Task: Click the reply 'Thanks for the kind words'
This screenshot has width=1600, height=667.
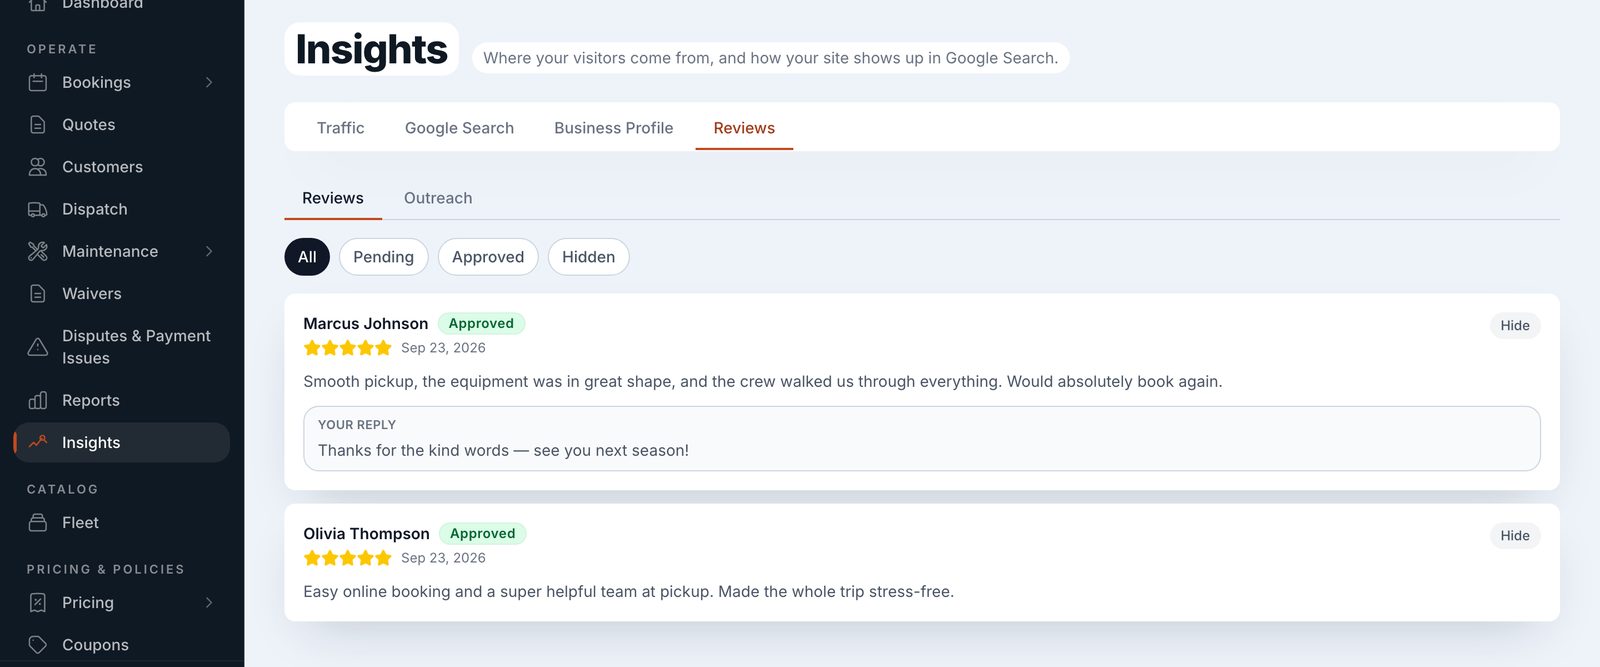Action: [503, 450]
